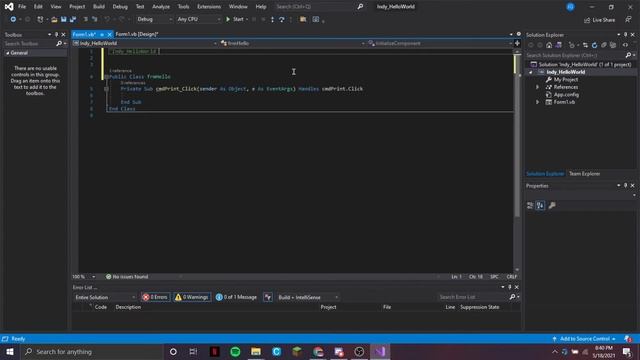
Task: Click Show All Files icon in Solution Explorer
Action: pyautogui.click(x=613, y=45)
